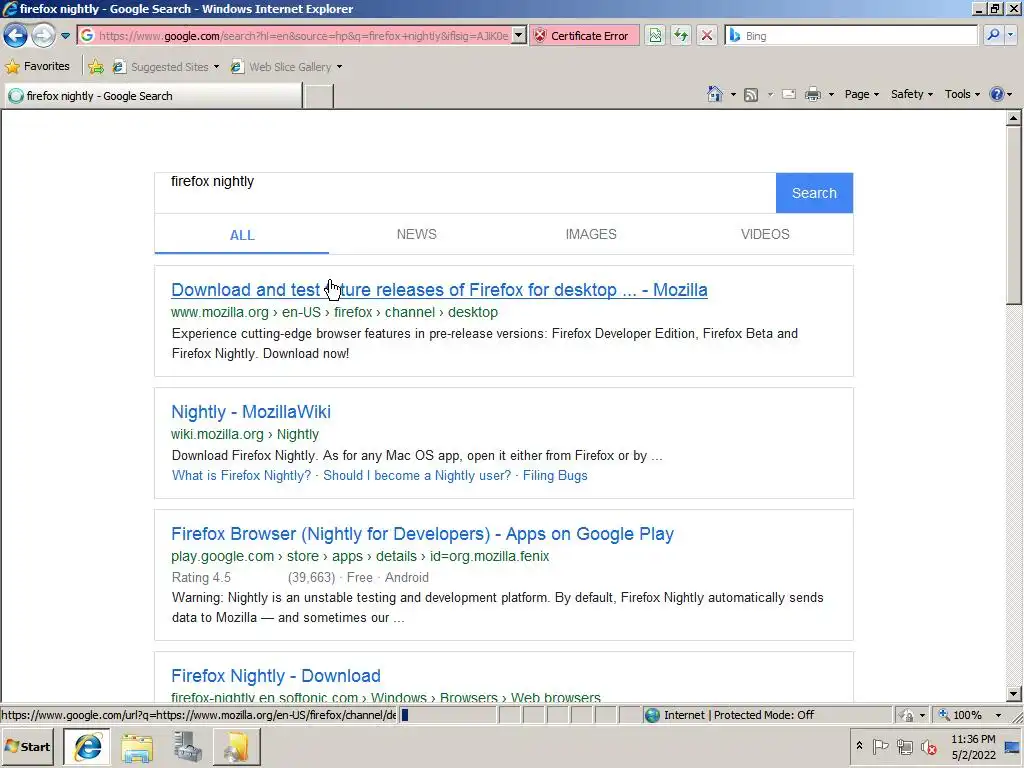Open the Page menu

tap(861, 94)
